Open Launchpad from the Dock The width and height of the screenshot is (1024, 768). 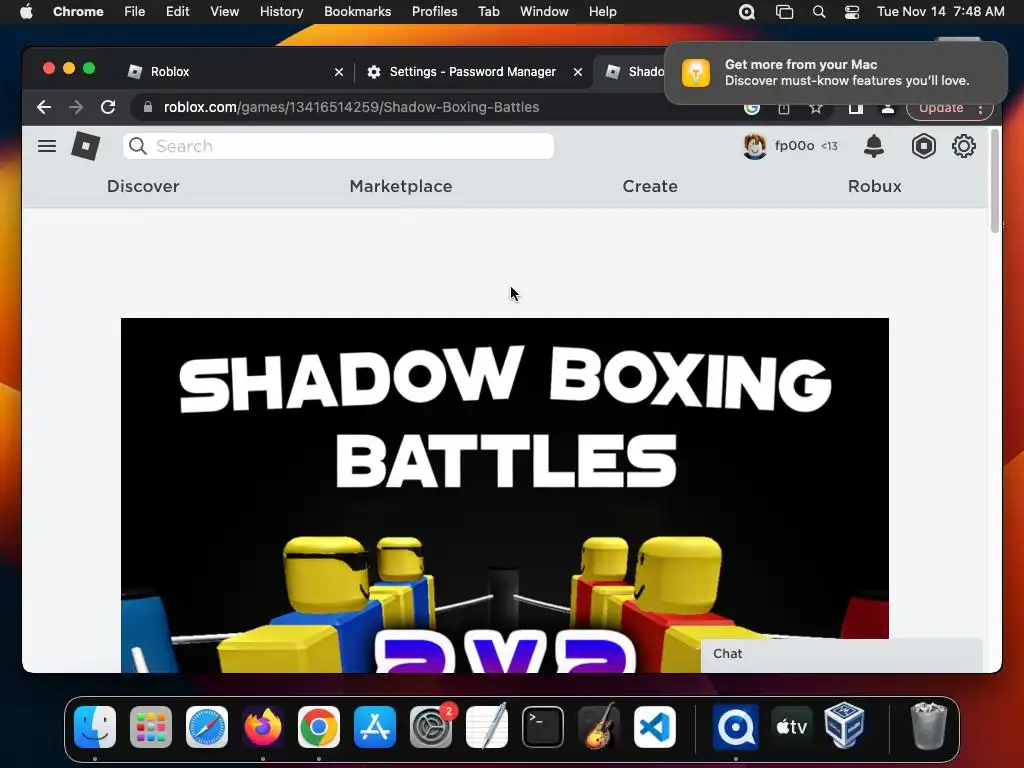coord(151,726)
